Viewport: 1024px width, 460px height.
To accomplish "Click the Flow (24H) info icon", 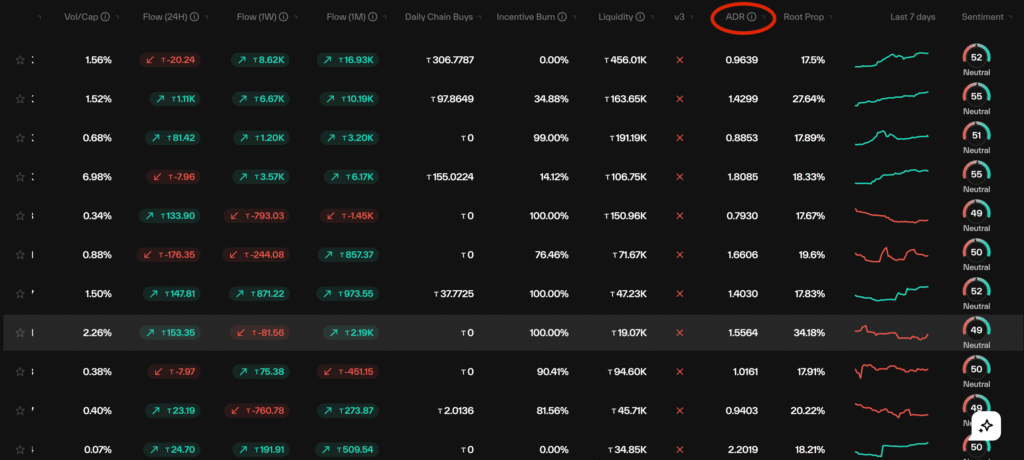I will pyautogui.click(x=194, y=17).
